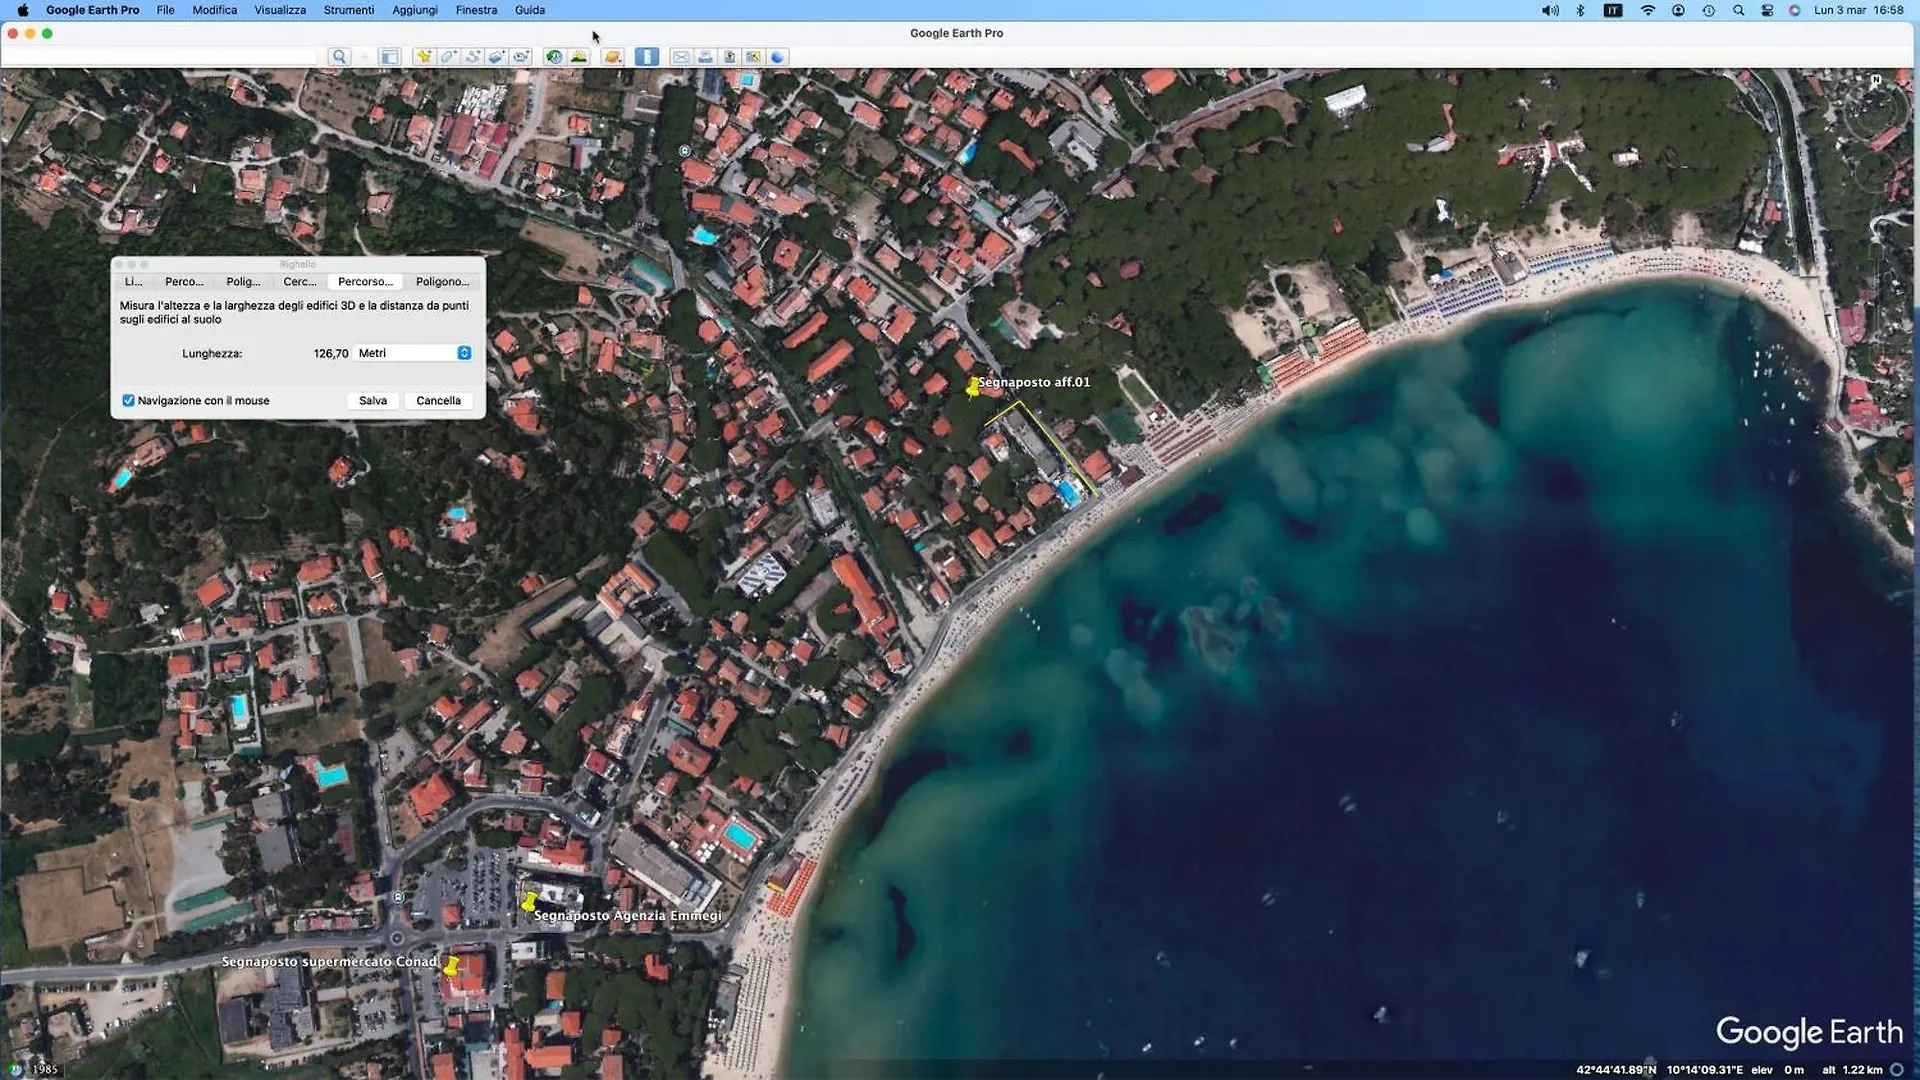Image resolution: width=1920 pixels, height=1080 pixels.
Task: Open the Metri units dropdown
Action: click(413, 353)
